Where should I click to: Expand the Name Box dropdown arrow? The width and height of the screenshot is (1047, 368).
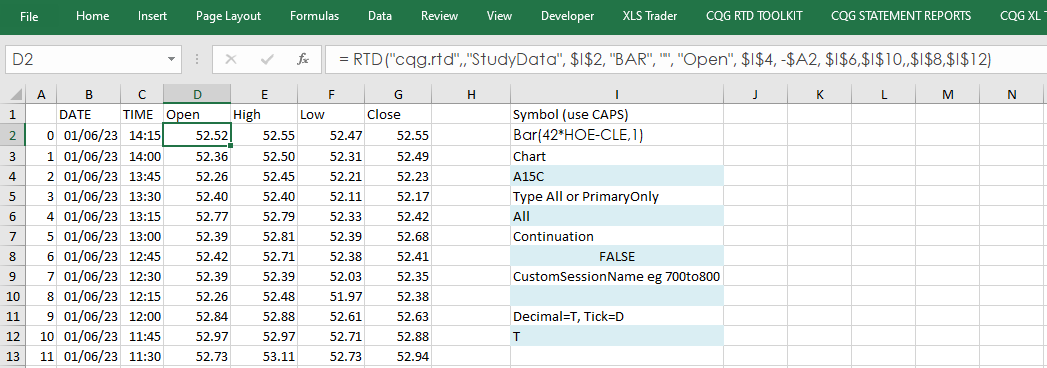(x=172, y=60)
